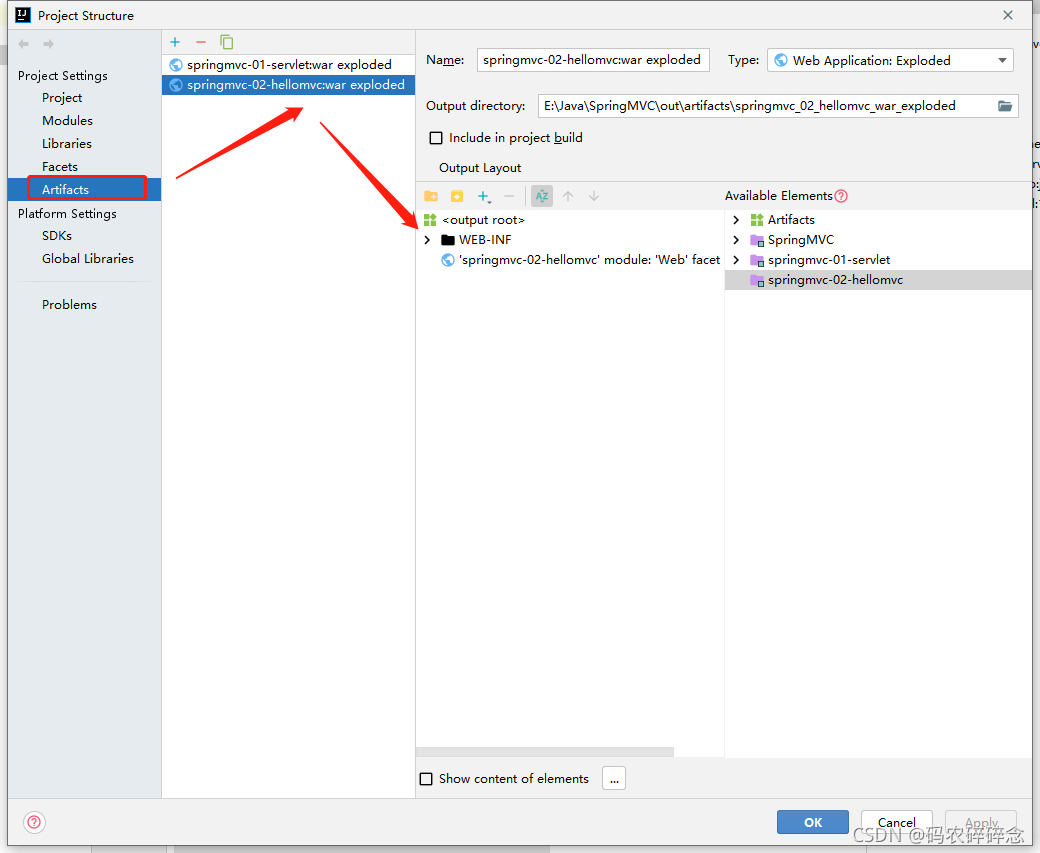Expand SpringMVC in Available Elements
1040x853 pixels.
point(736,240)
